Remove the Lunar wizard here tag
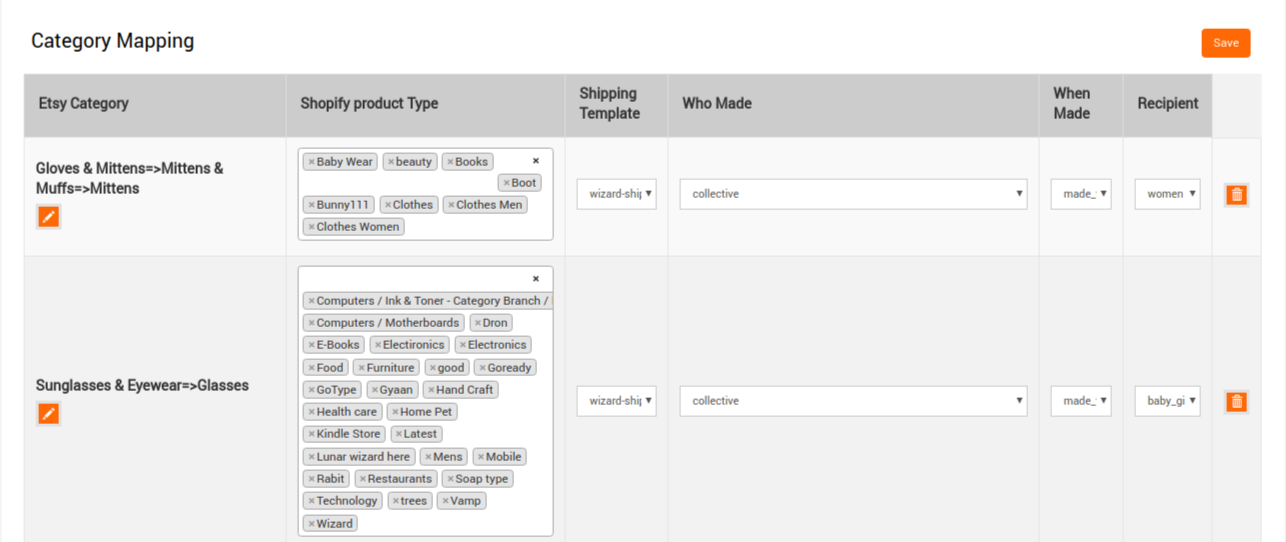Screen dimensions: 1286x542 (311, 457)
